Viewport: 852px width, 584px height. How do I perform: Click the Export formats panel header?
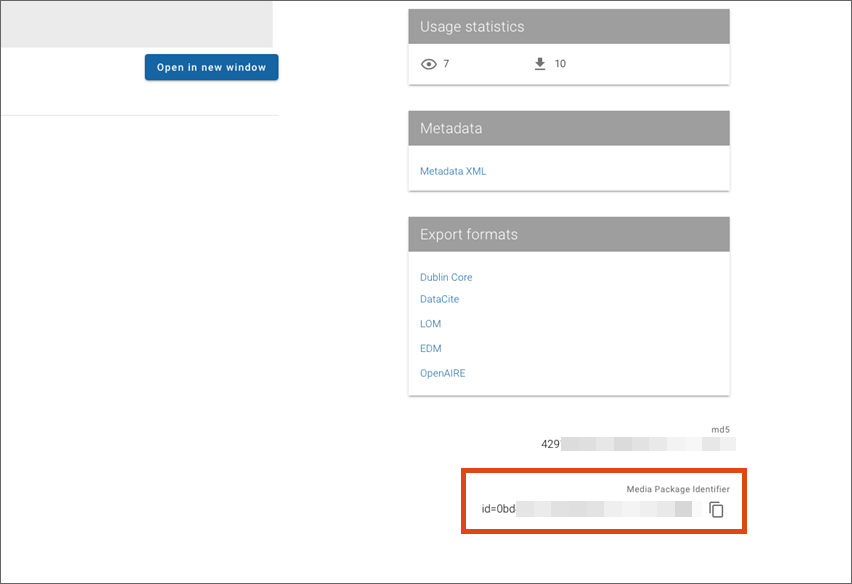(568, 235)
